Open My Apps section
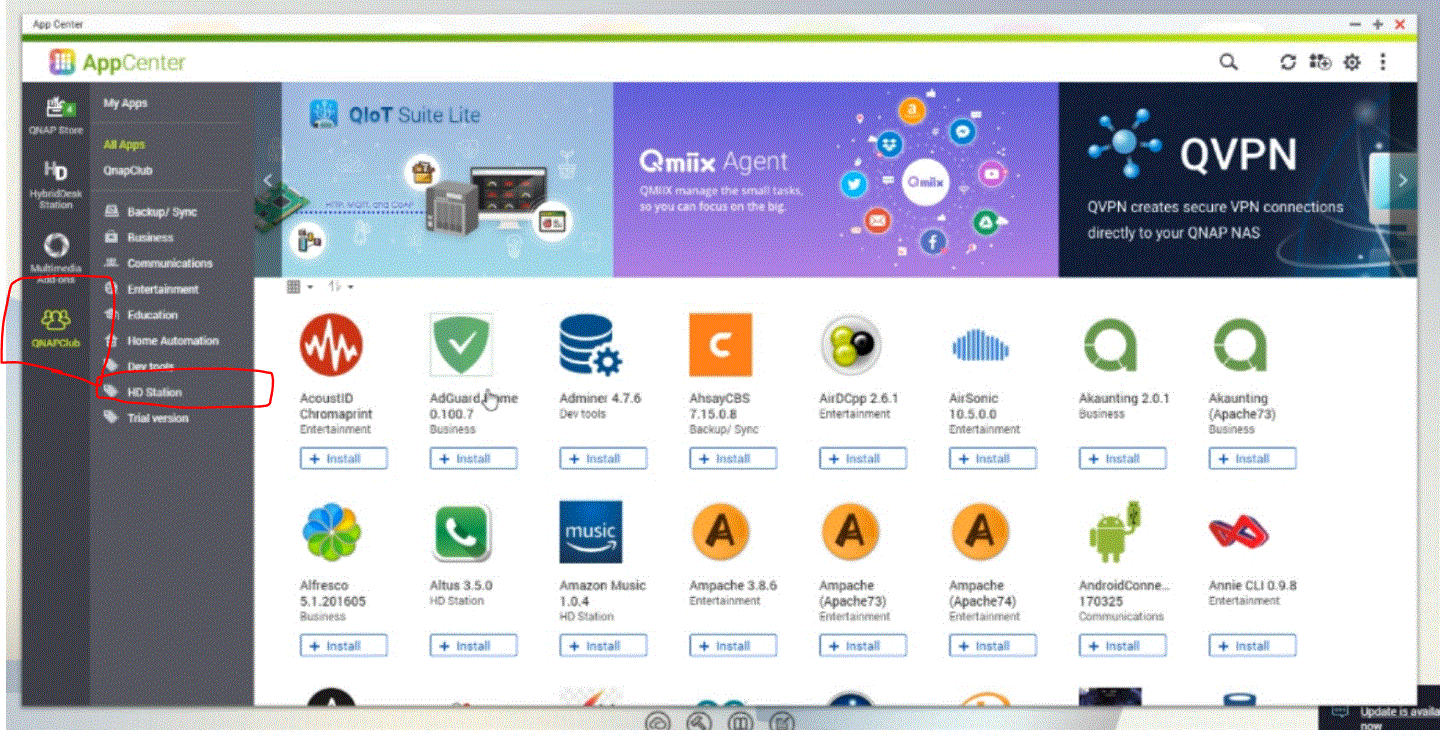 tap(125, 103)
